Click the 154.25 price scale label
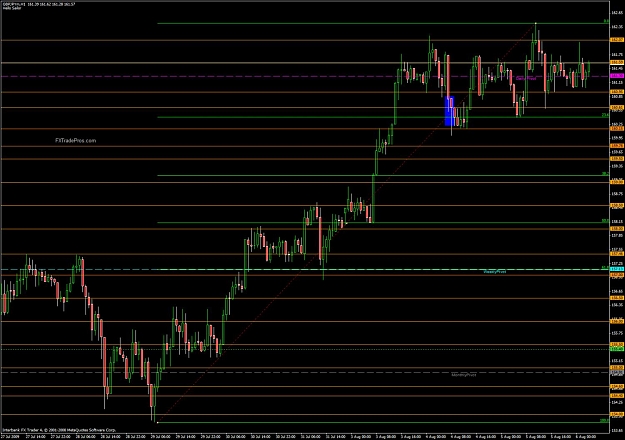The height and width of the screenshot is (440, 625). pyautogui.click(x=617, y=403)
